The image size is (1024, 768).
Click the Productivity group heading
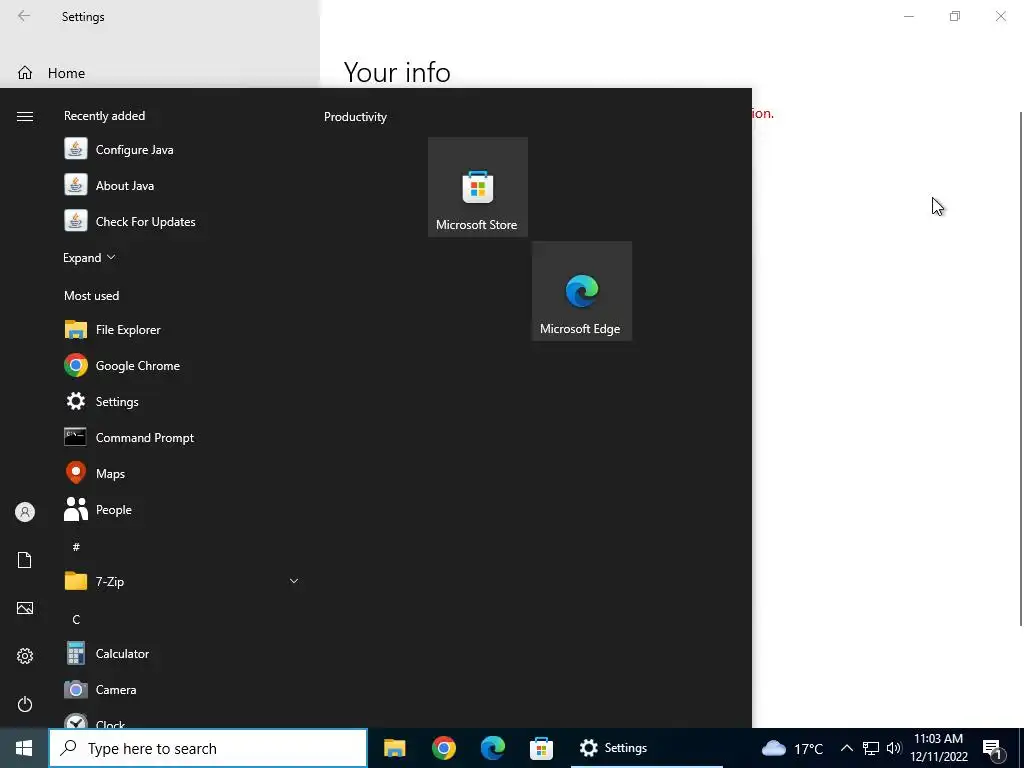[x=355, y=117]
